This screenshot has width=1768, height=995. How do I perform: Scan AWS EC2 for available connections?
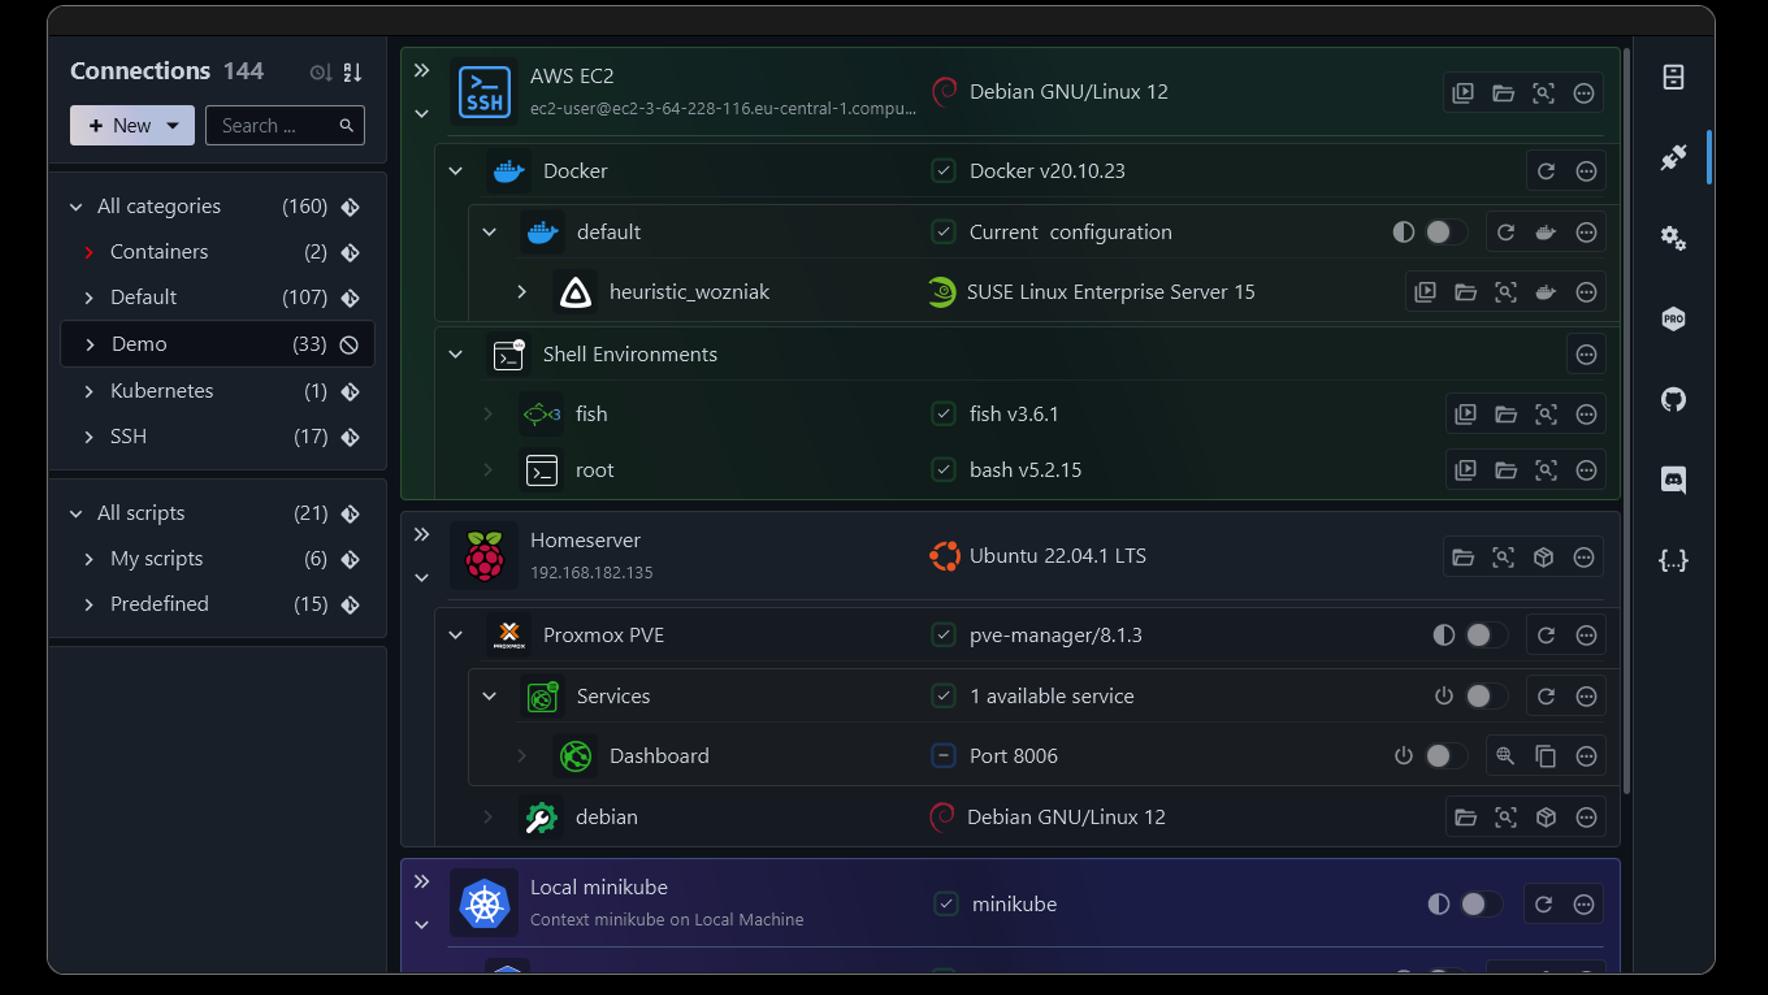(1543, 93)
